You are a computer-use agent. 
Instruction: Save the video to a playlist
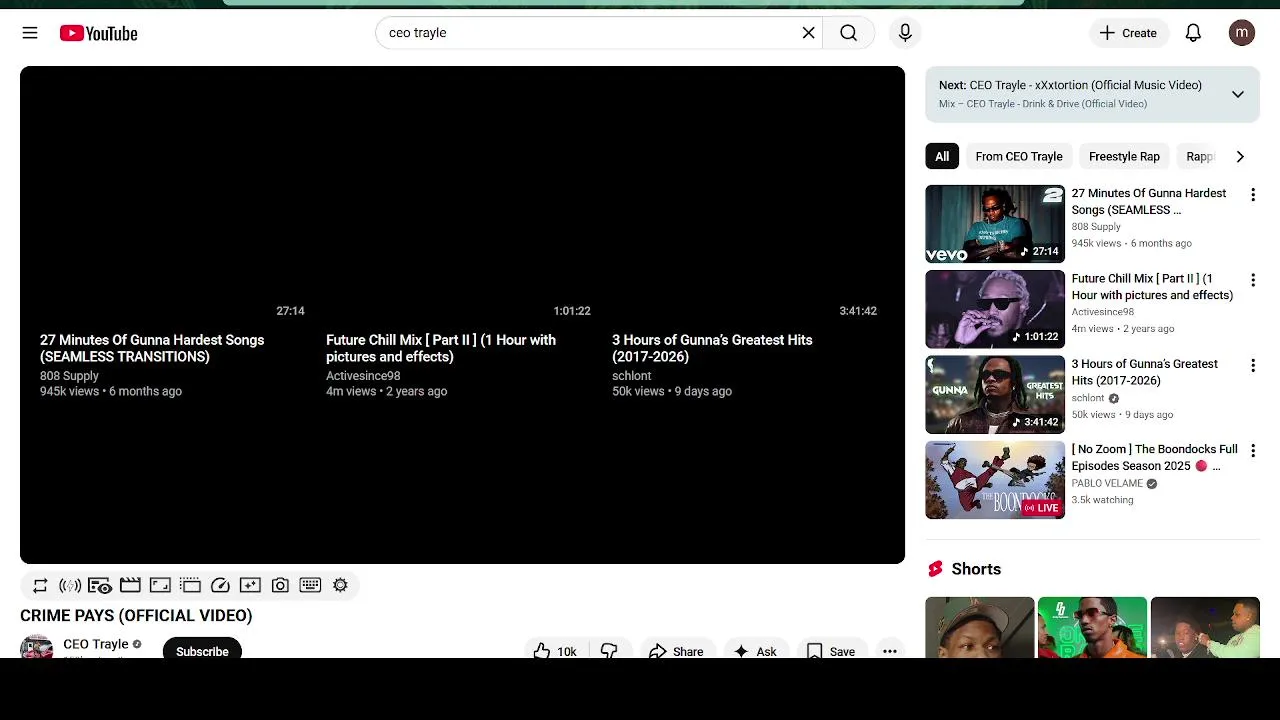(831, 650)
